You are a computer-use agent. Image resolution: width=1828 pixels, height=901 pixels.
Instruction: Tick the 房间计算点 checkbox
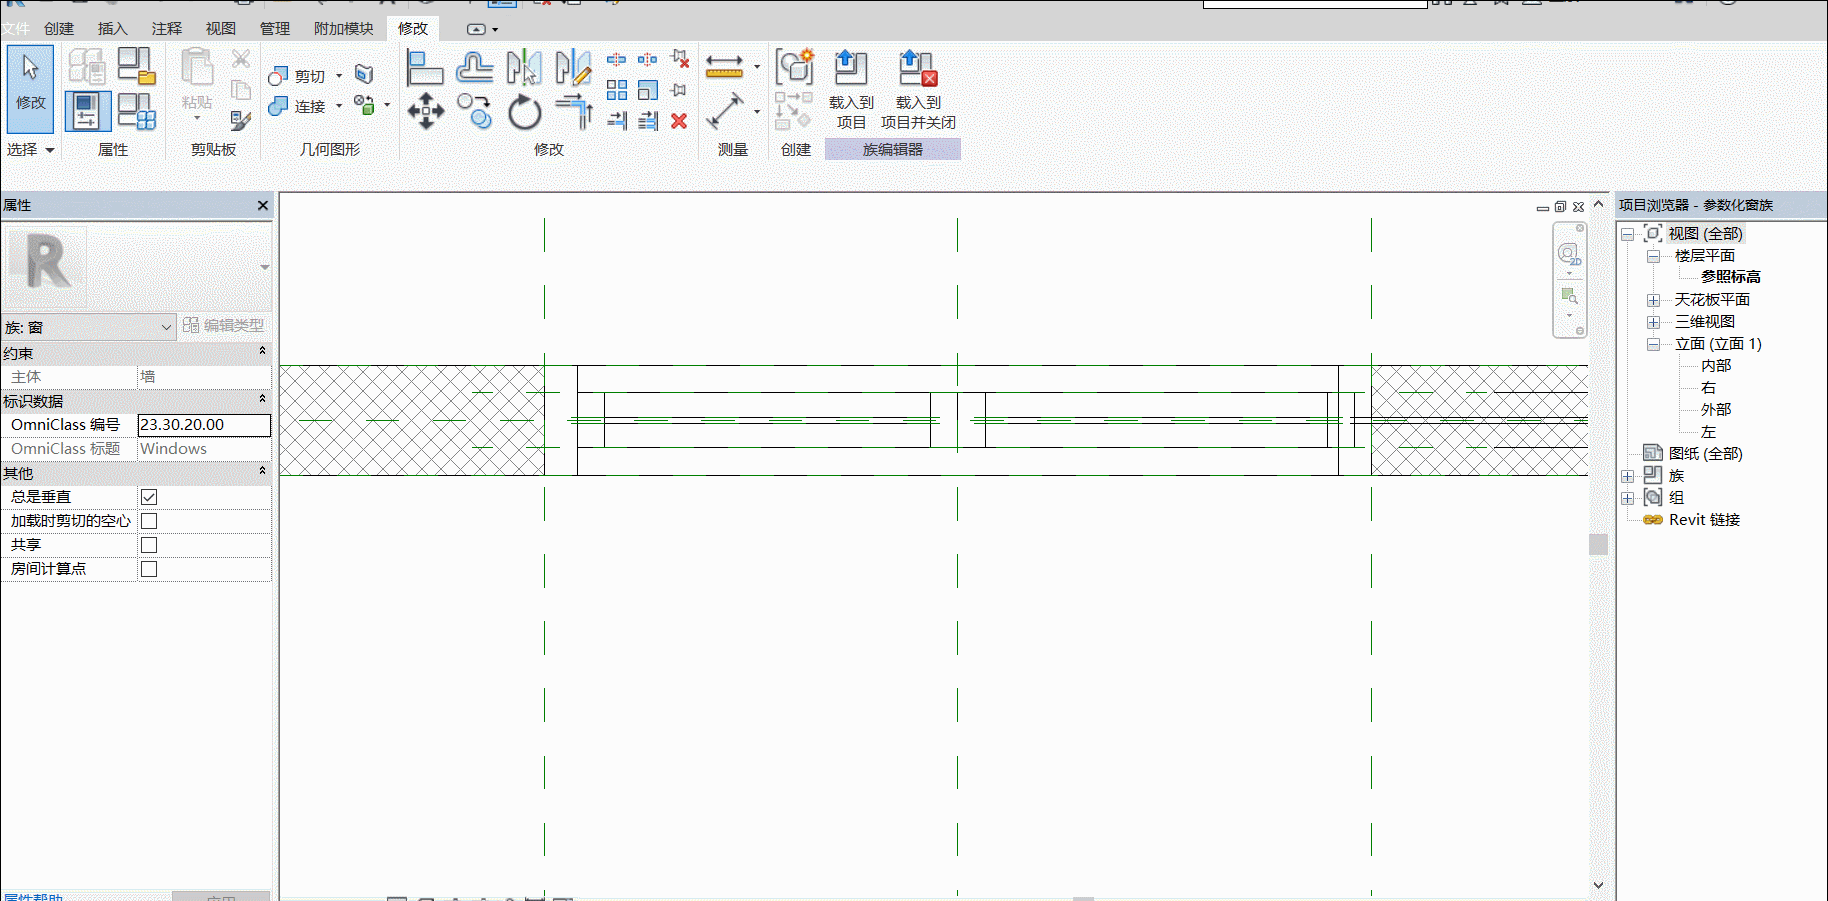coord(149,569)
